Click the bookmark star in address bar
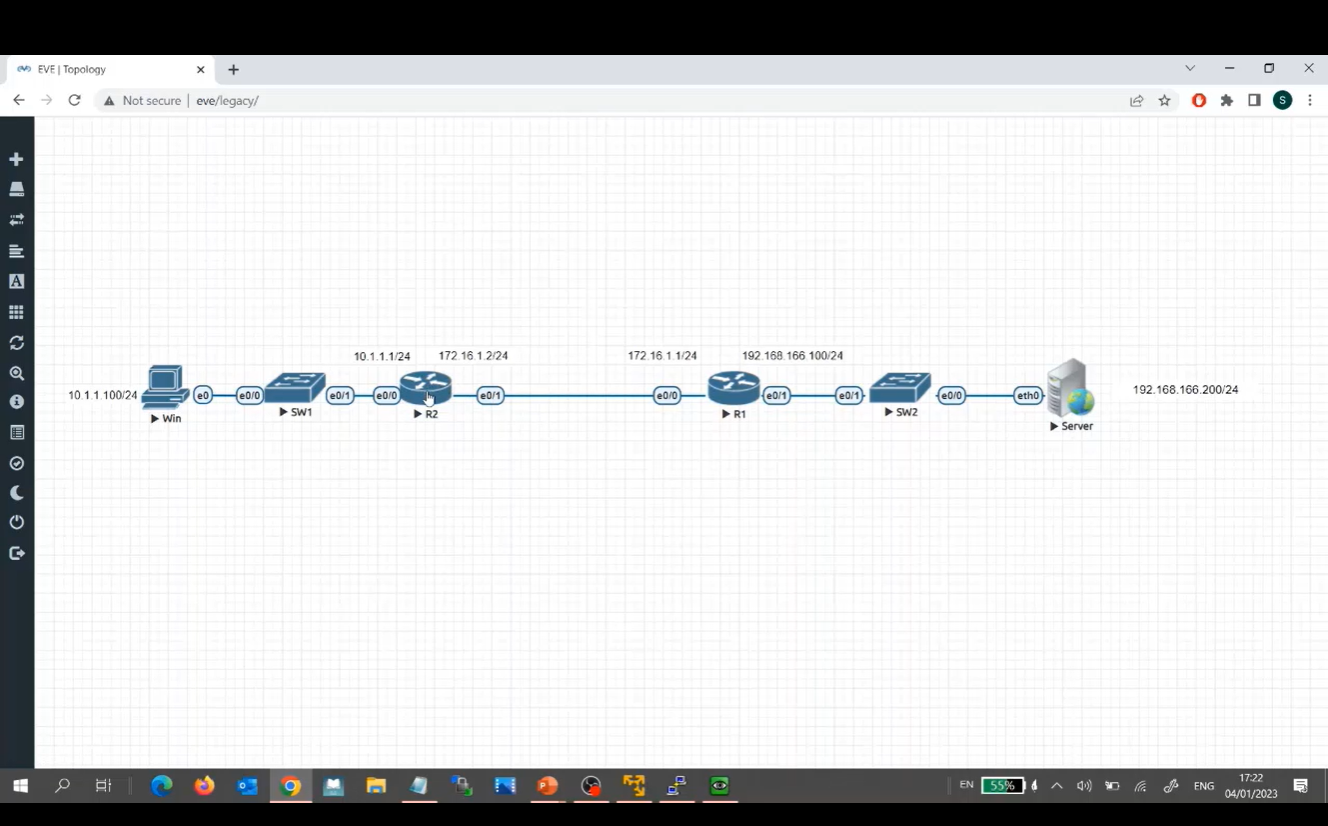This screenshot has height=826, width=1328. tap(1163, 100)
